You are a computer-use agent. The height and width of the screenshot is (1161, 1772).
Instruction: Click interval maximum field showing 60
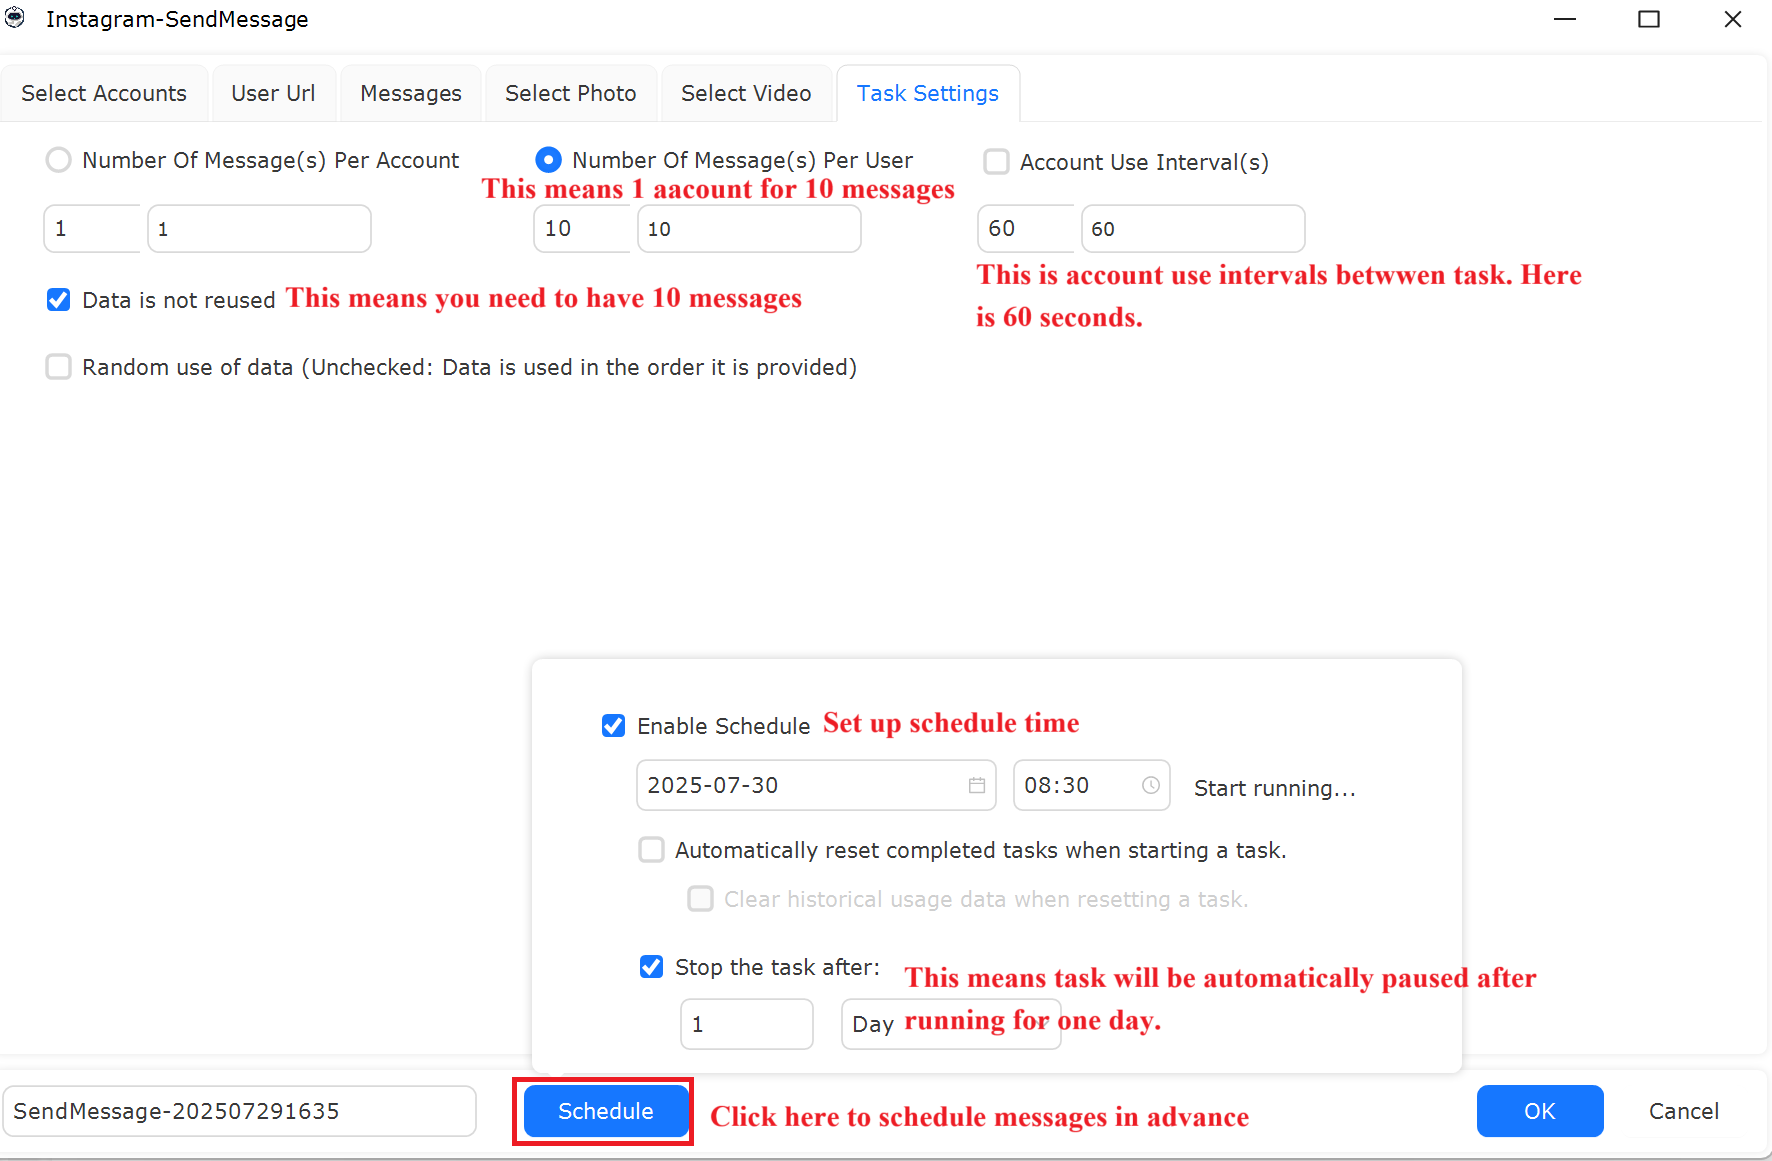[1193, 228]
